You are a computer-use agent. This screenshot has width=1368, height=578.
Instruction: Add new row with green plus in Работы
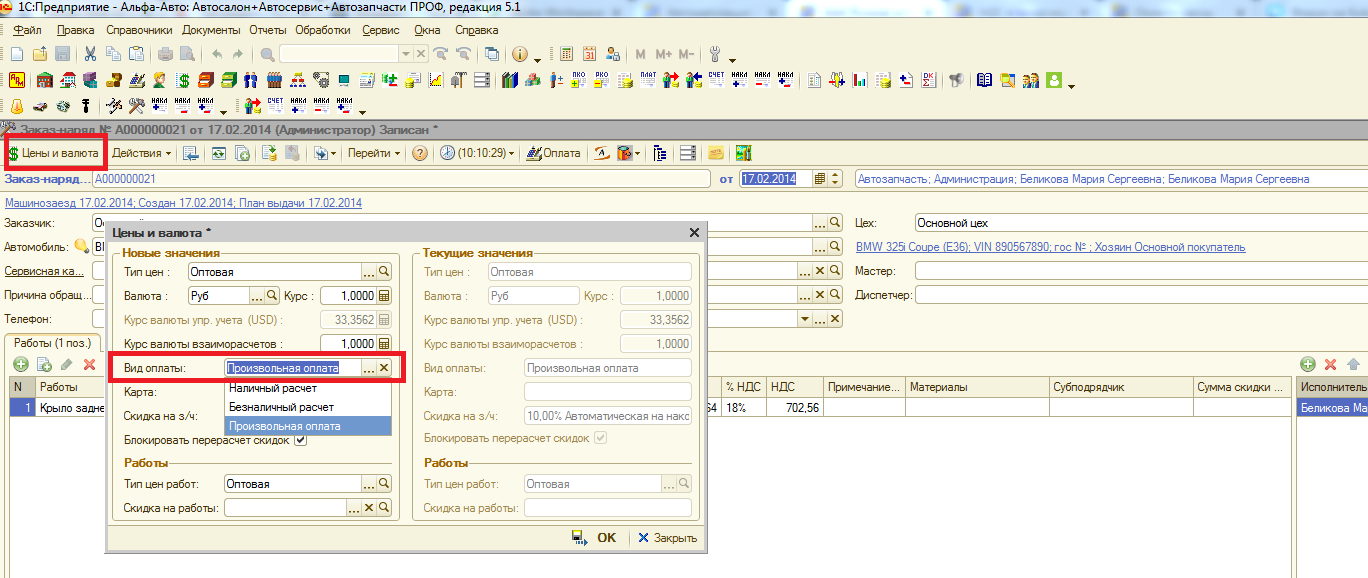pyautogui.click(x=20, y=365)
